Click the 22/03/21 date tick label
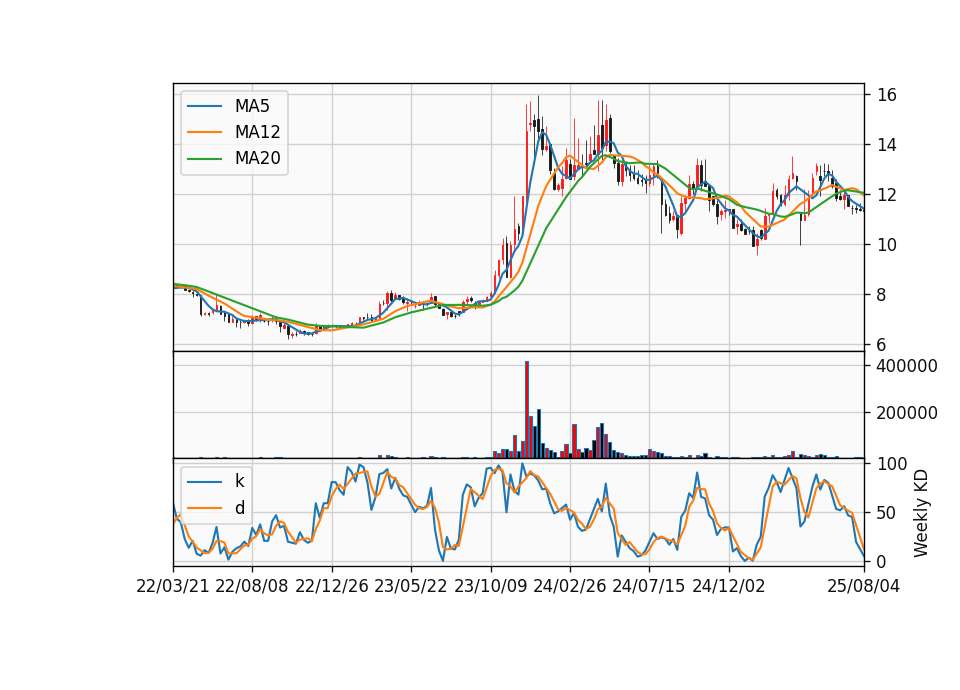 [x=173, y=586]
